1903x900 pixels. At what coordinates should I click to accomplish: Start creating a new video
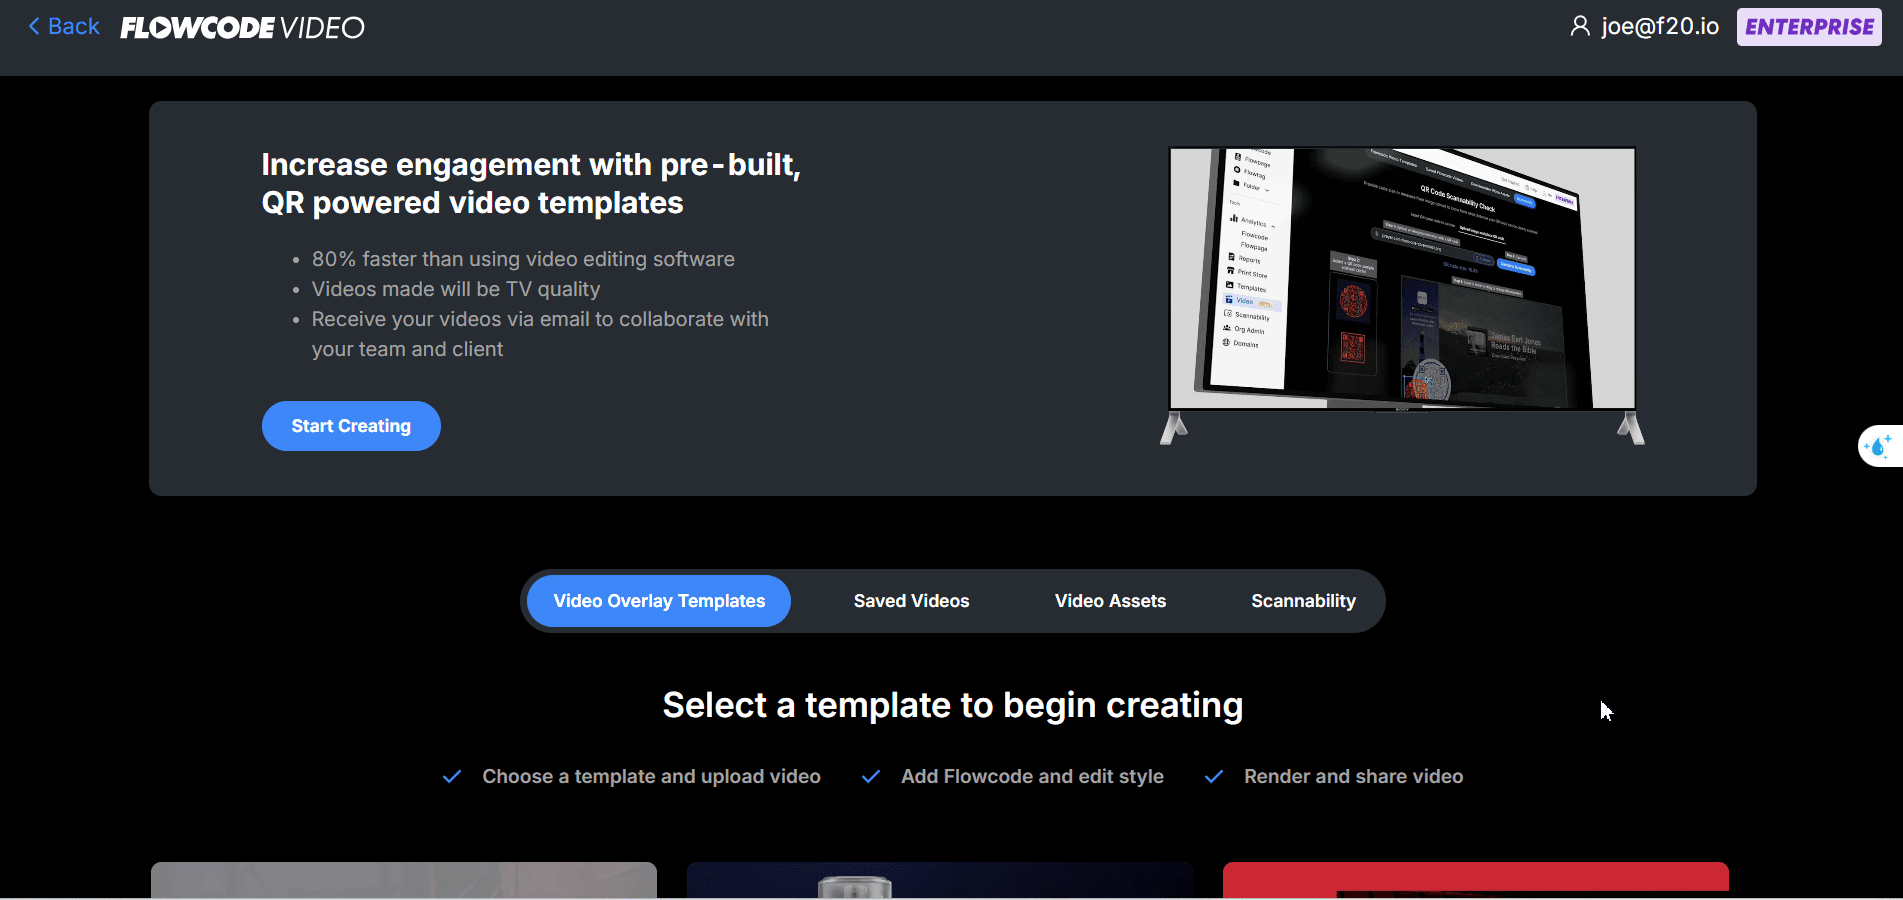click(x=351, y=426)
